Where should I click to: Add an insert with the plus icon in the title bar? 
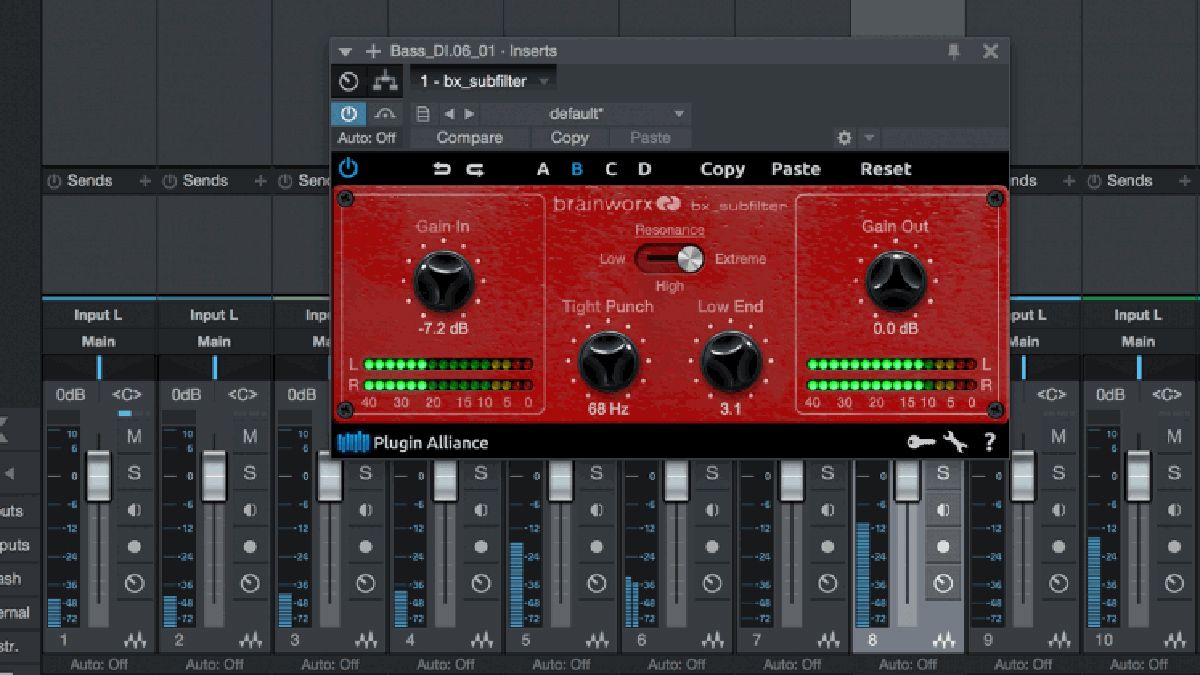373,51
